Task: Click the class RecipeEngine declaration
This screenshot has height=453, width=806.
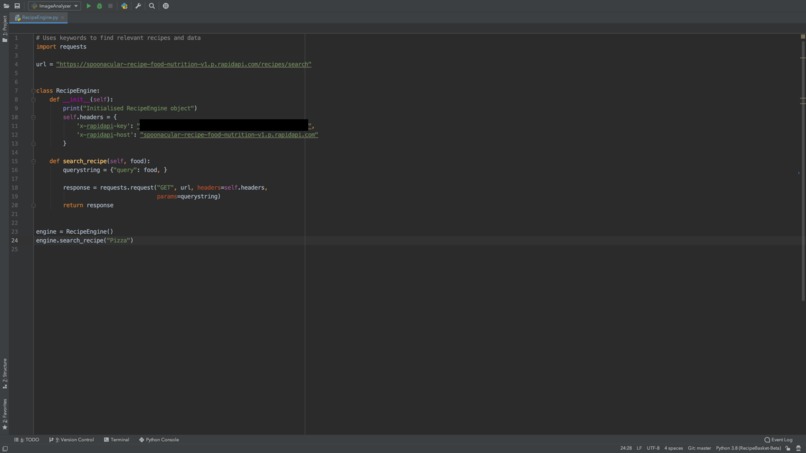Action: click(68, 90)
